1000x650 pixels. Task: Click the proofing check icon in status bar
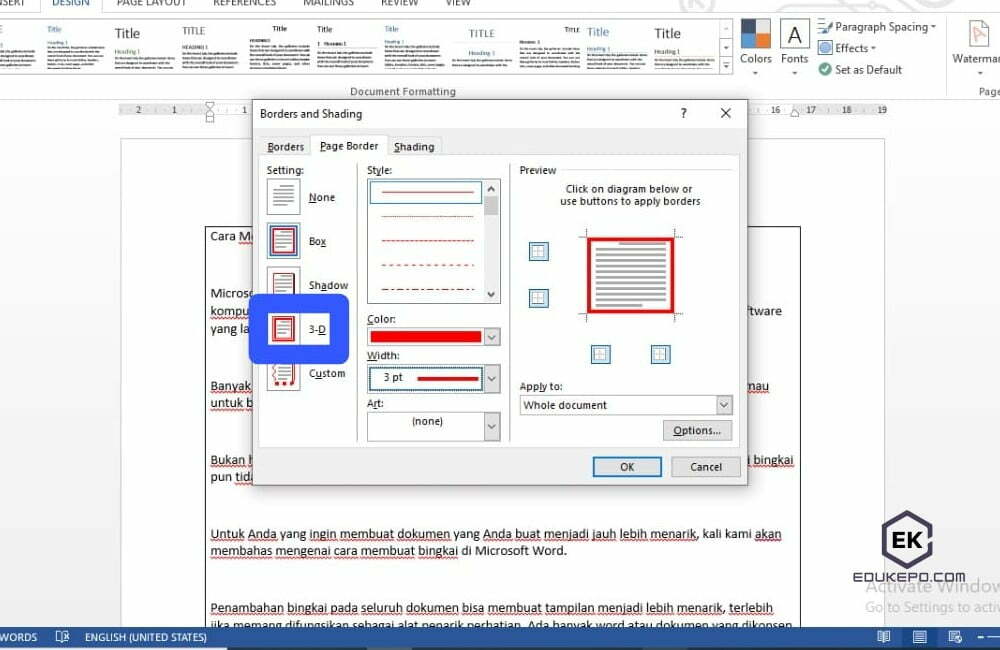coord(62,637)
